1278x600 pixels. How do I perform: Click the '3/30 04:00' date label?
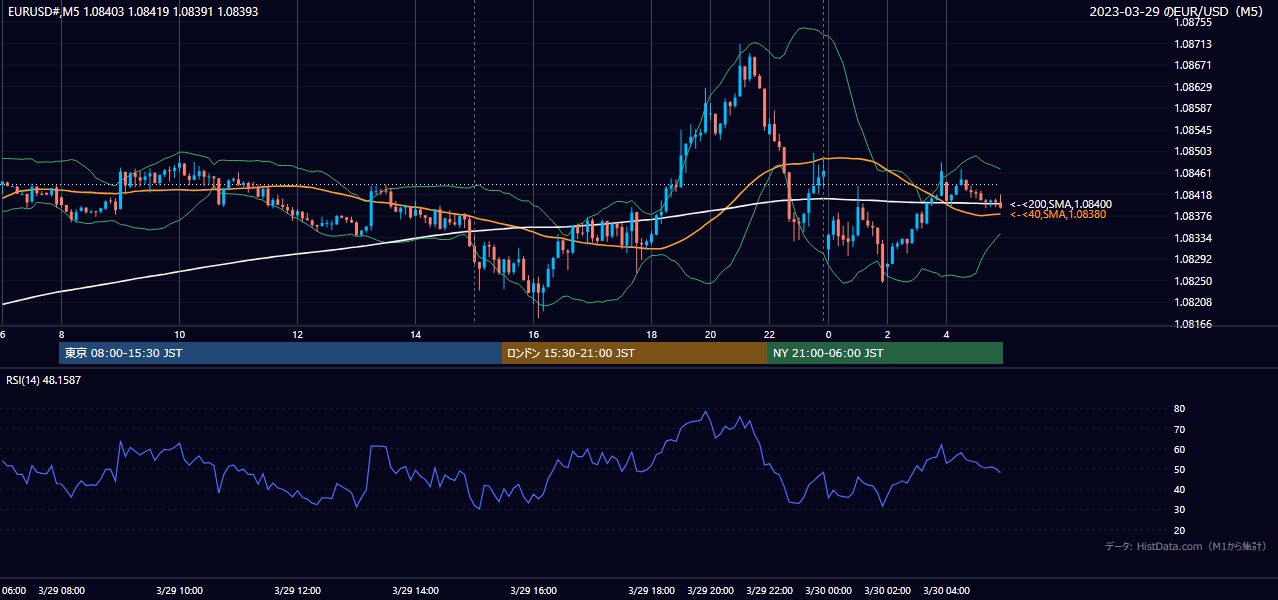946,591
